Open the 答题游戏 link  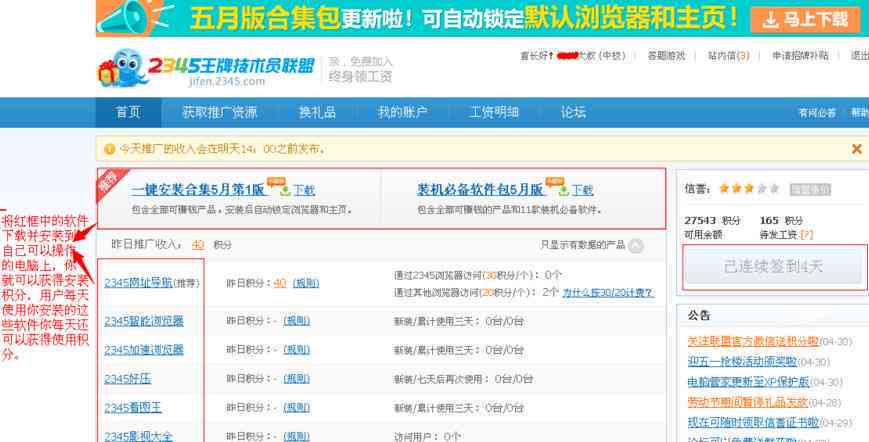[666, 55]
